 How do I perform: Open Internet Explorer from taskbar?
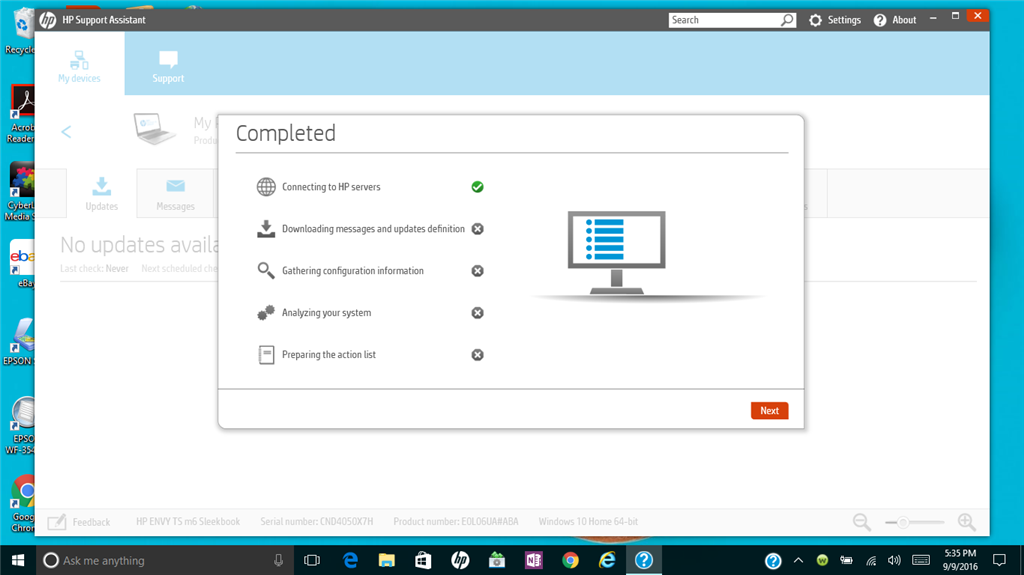tap(607, 560)
